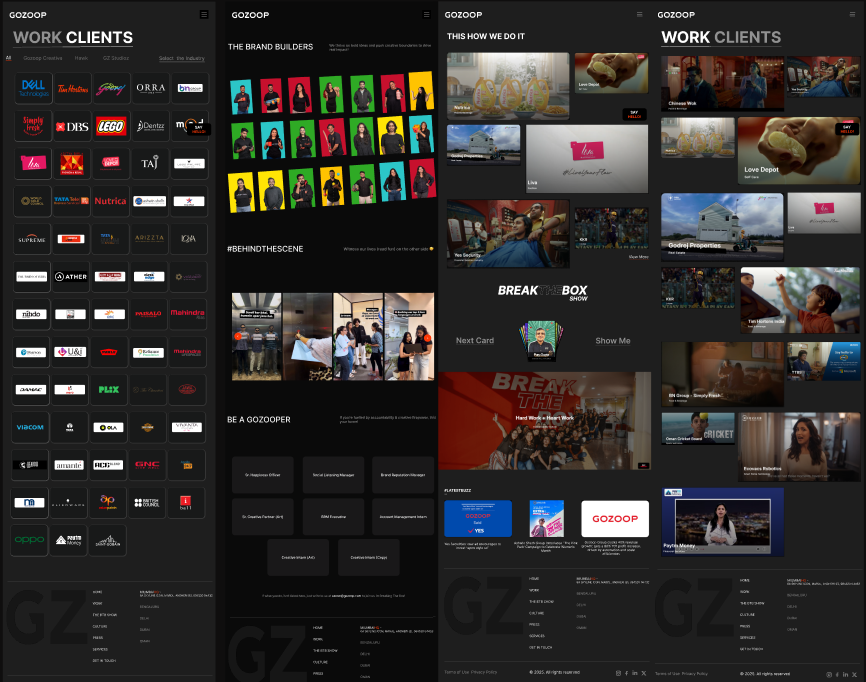Image resolution: width=866 pixels, height=682 pixels.
Task: Open the DBS client logo tile
Action: point(71,126)
